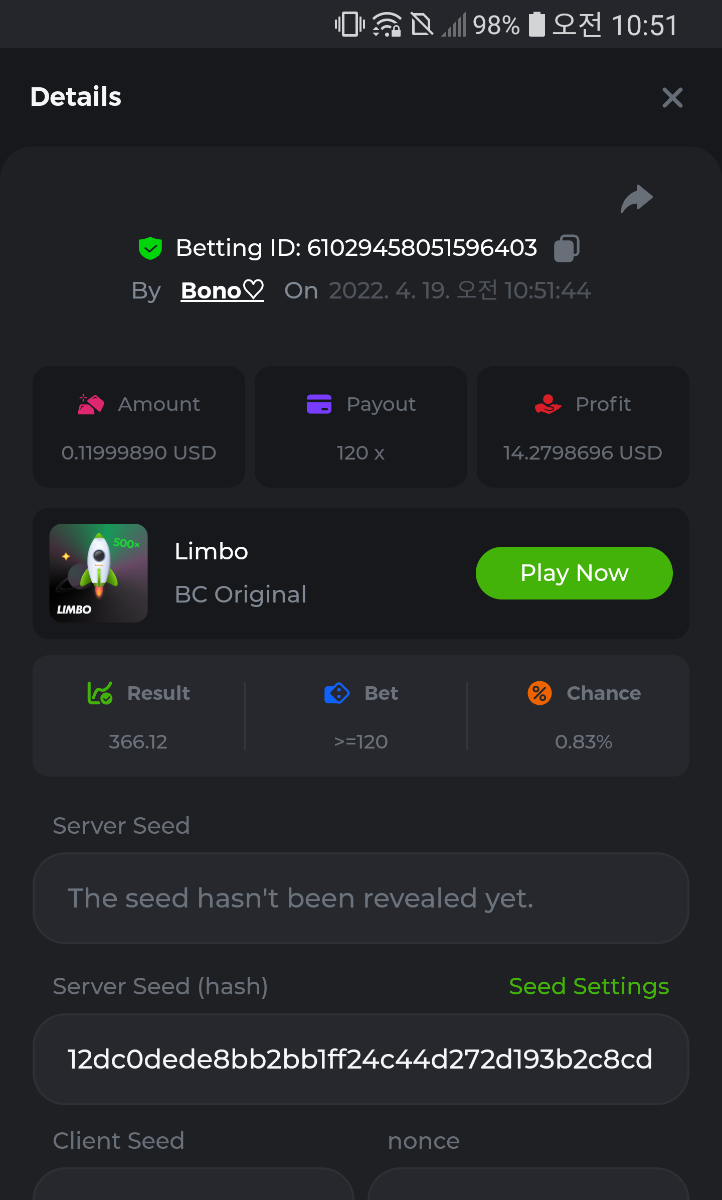Close the Details panel

click(672, 97)
